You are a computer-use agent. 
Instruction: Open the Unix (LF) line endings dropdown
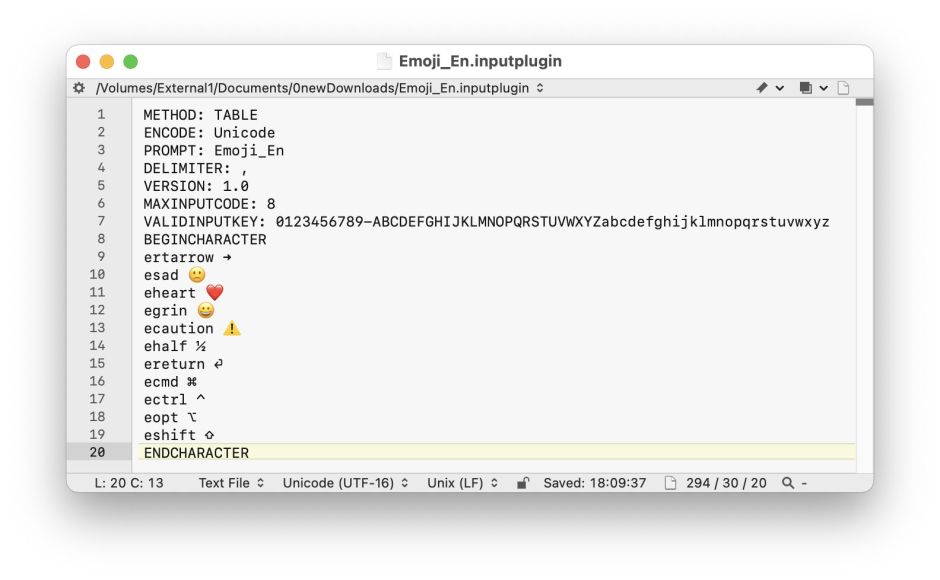(x=461, y=483)
